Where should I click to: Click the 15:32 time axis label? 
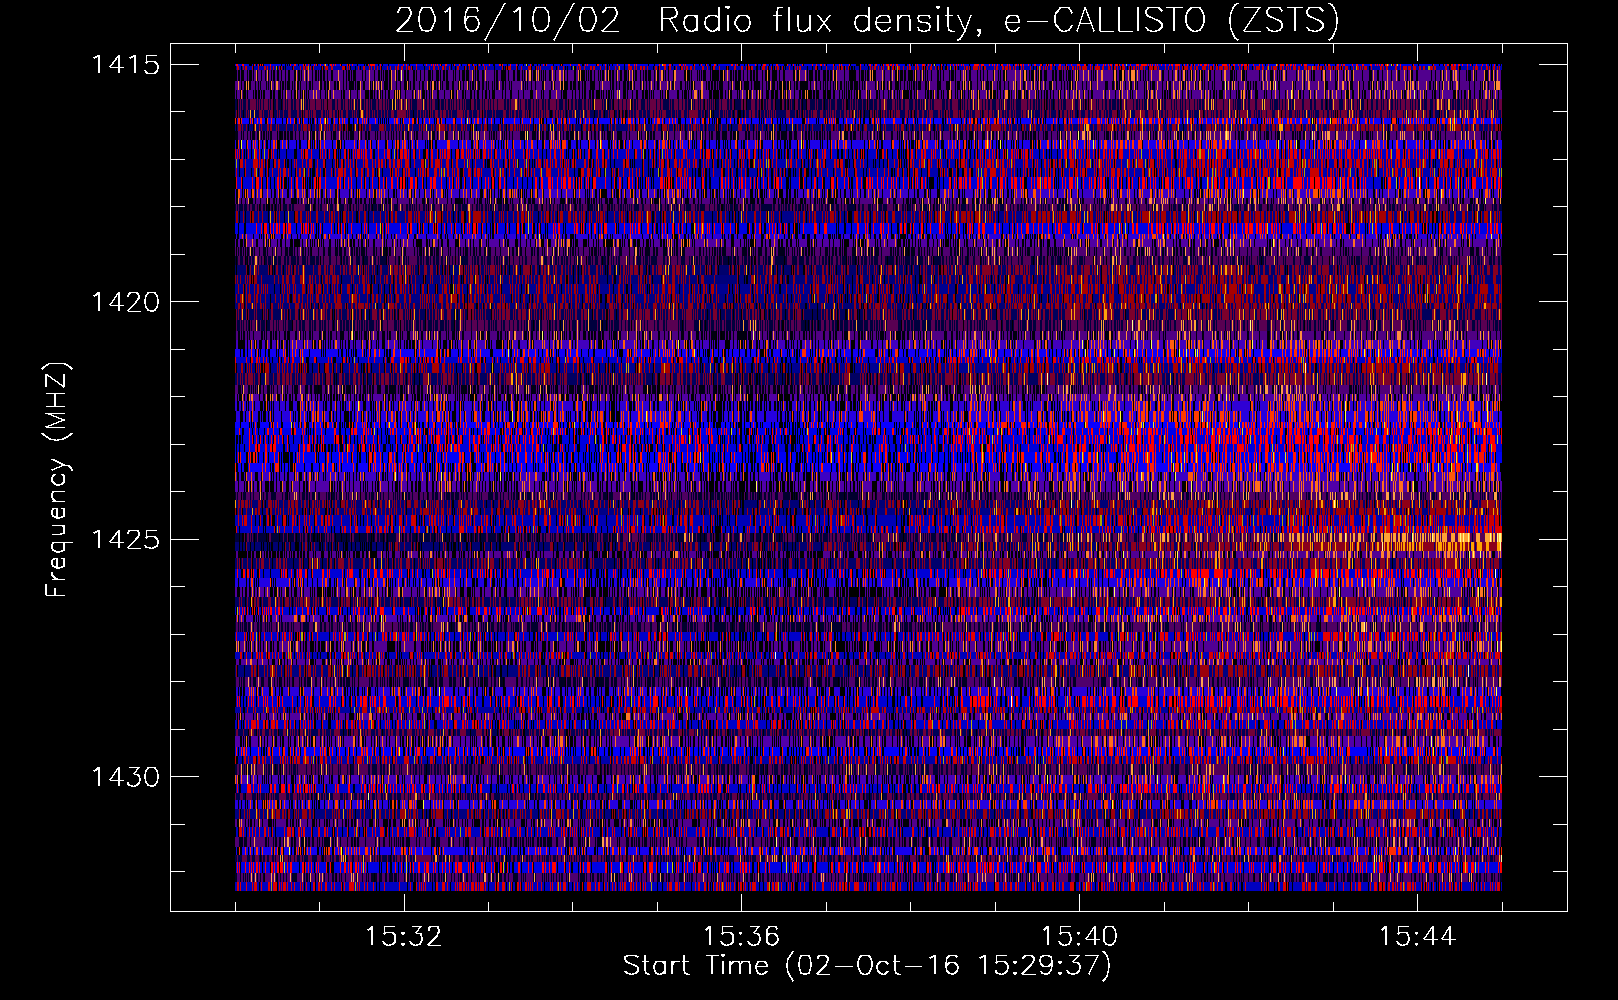404,937
